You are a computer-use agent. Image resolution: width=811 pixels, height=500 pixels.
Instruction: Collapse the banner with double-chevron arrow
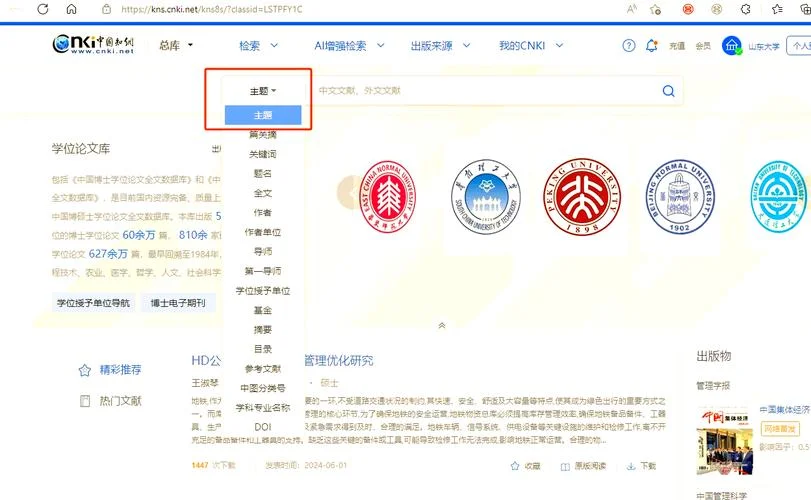click(x=442, y=325)
